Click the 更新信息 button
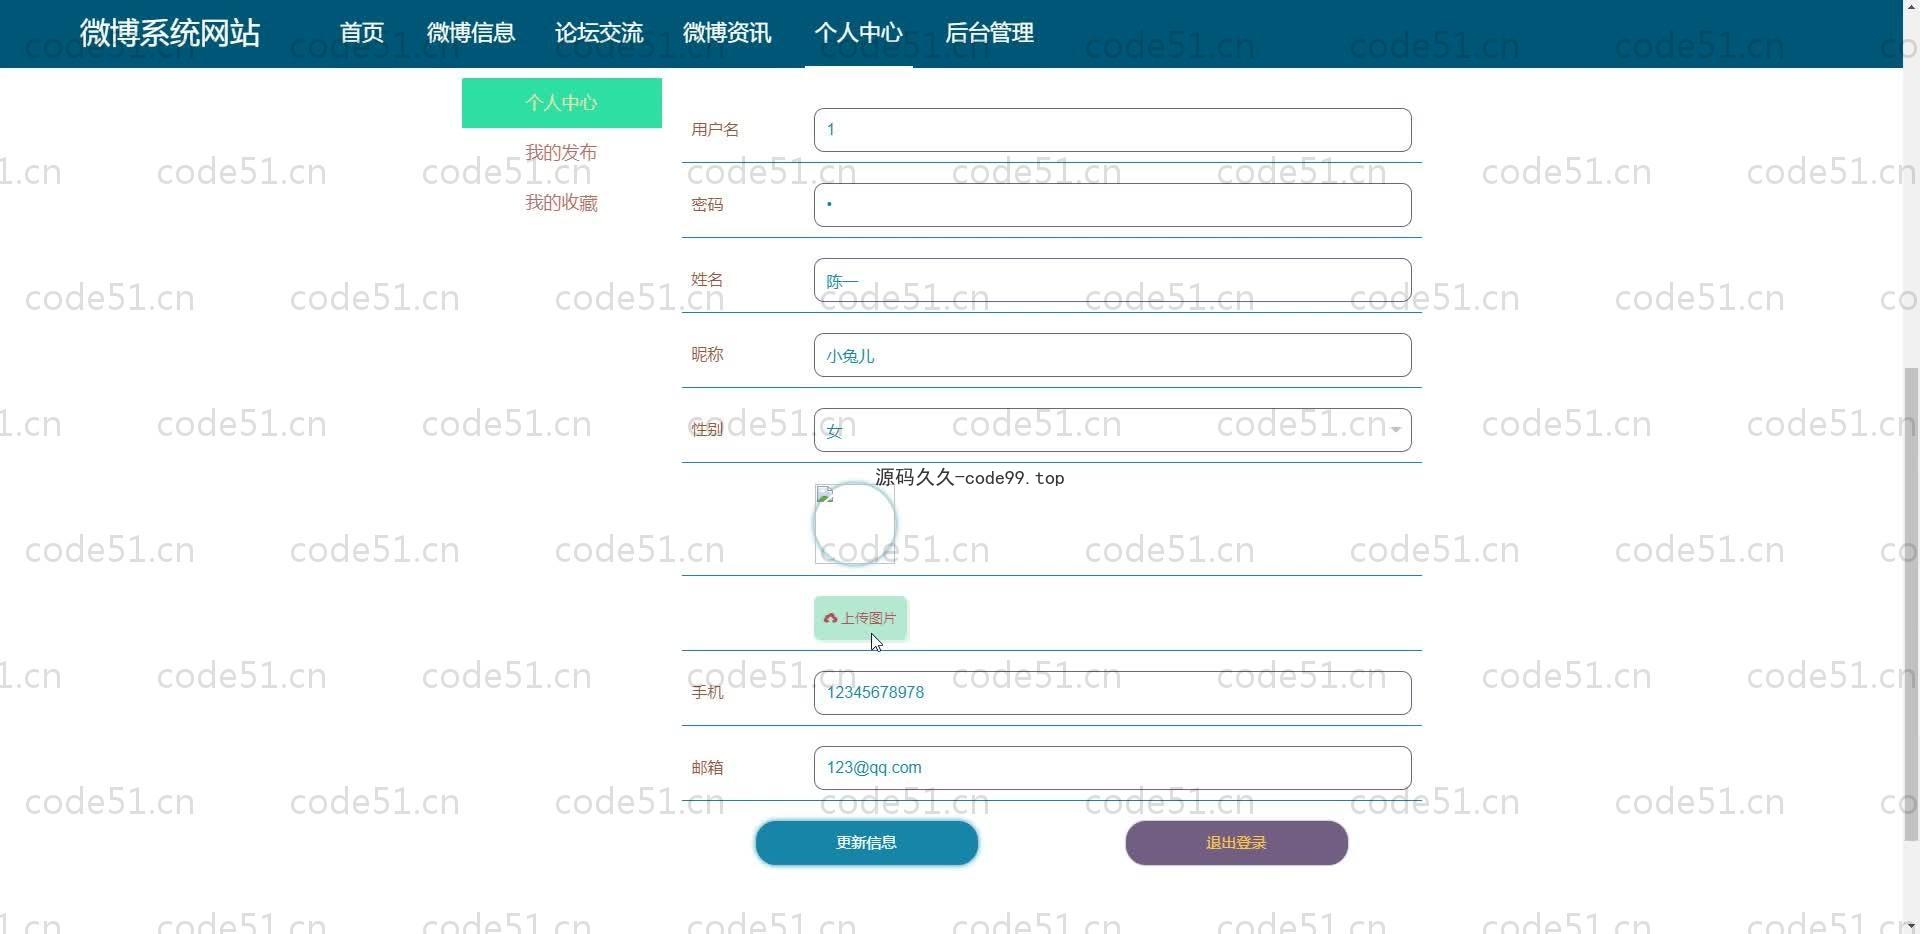Screen dimensions: 1920x934 pos(867,843)
